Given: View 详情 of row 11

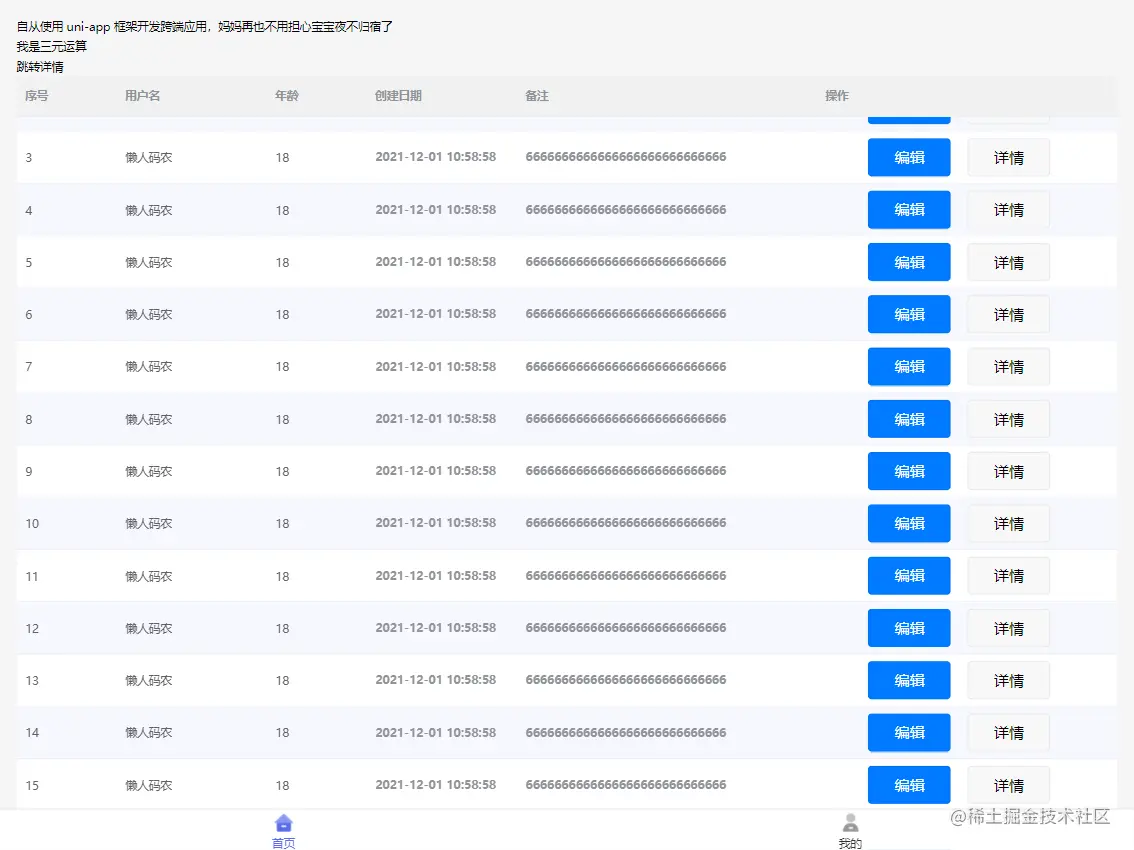Looking at the screenshot, I should tap(1008, 576).
